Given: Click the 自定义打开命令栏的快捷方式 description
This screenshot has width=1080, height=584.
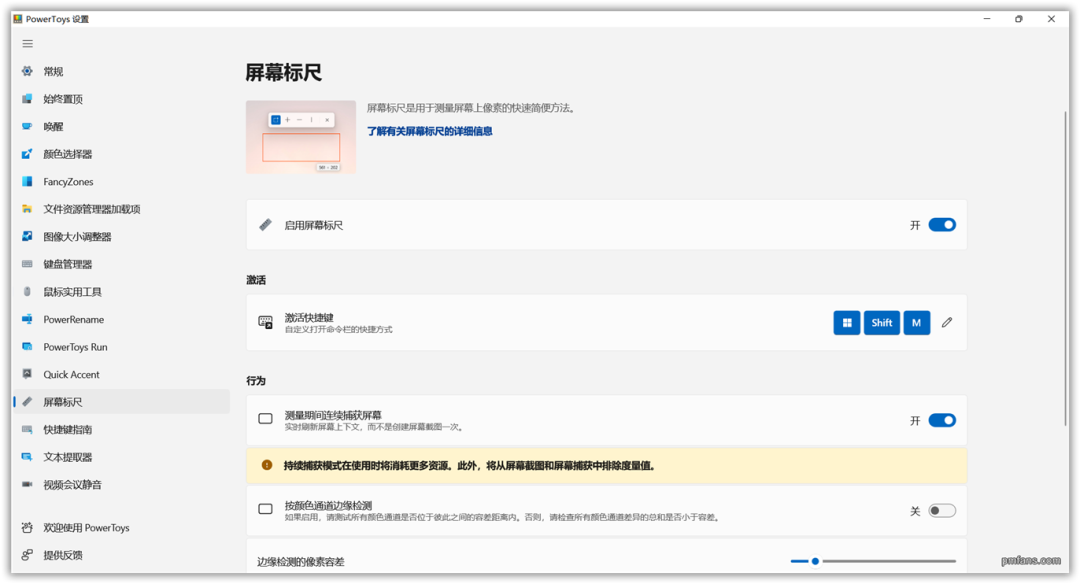Looking at the screenshot, I should point(338,330).
